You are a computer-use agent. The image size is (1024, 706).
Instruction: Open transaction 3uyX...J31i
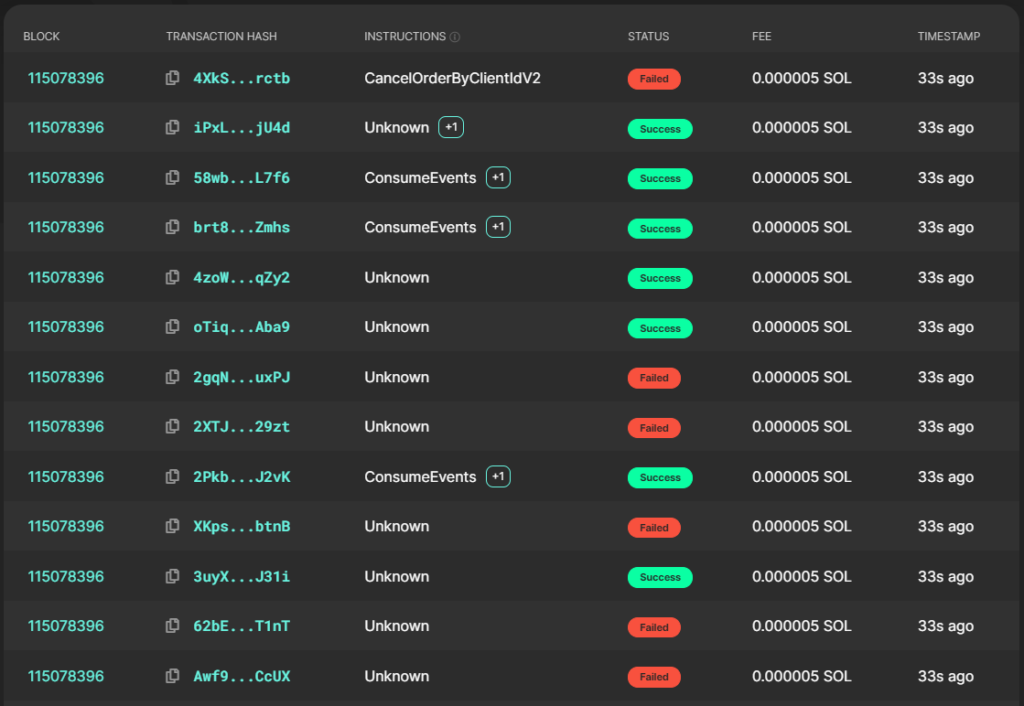click(241, 577)
